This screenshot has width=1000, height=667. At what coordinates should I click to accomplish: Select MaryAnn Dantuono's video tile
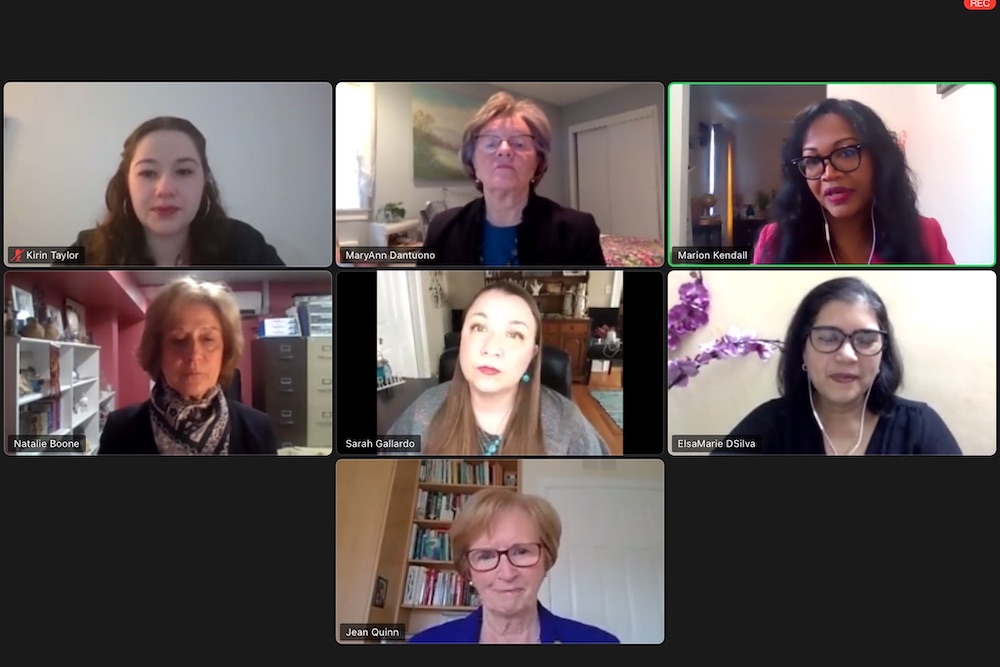tap(500, 174)
